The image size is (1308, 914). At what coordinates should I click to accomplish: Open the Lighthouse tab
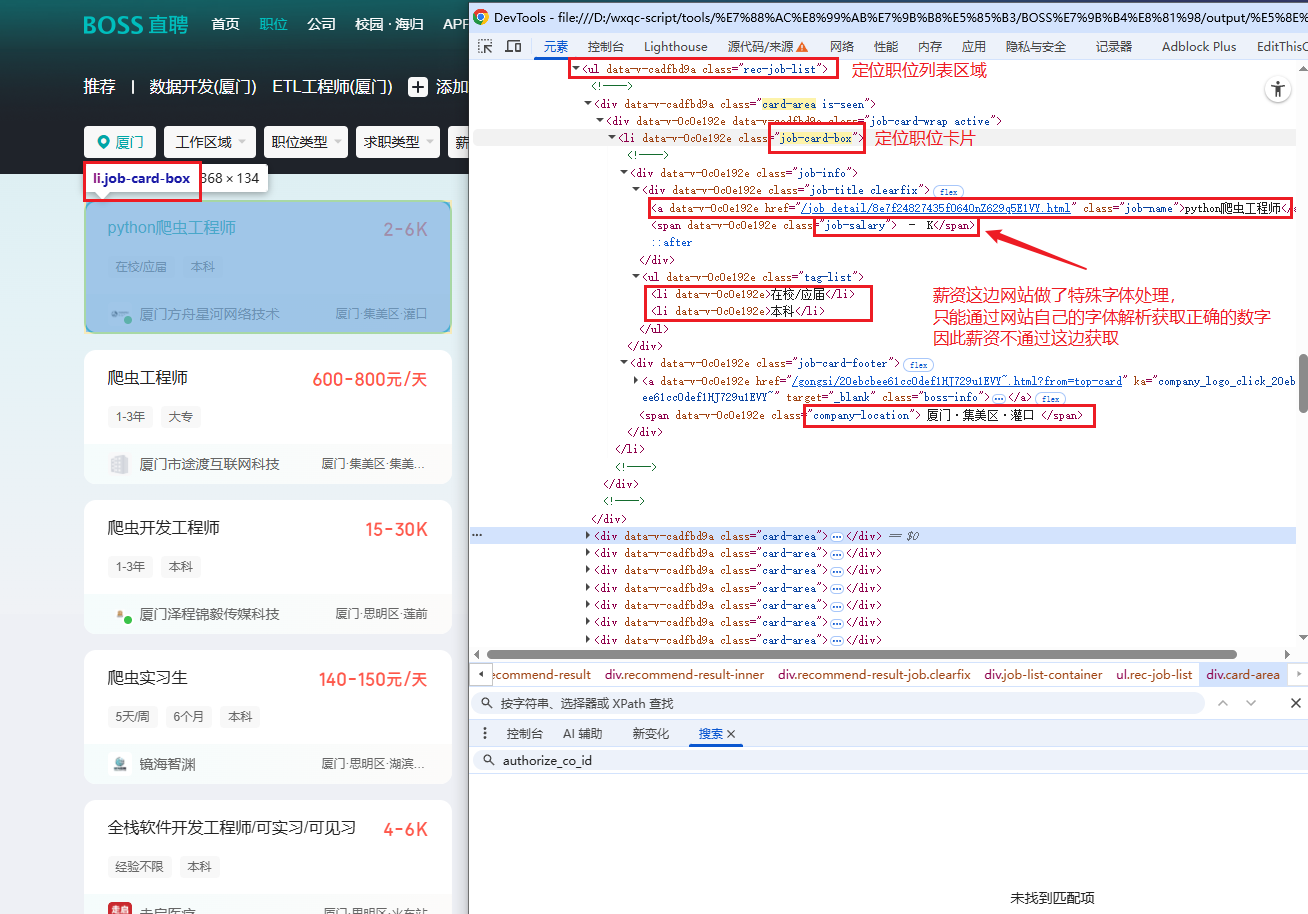(x=675, y=46)
